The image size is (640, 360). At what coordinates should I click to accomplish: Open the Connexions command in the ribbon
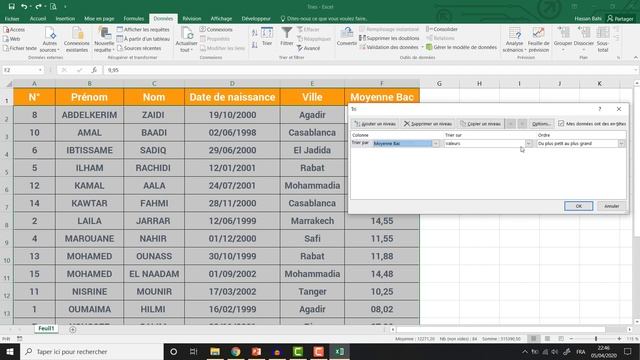click(x=216, y=30)
